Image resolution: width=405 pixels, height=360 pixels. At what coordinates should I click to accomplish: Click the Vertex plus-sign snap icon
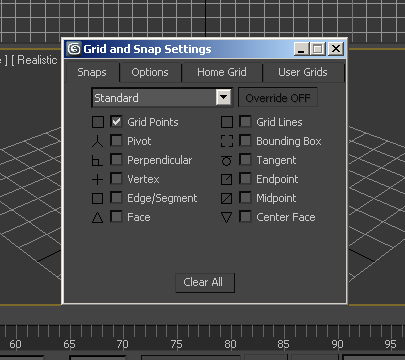click(97, 180)
